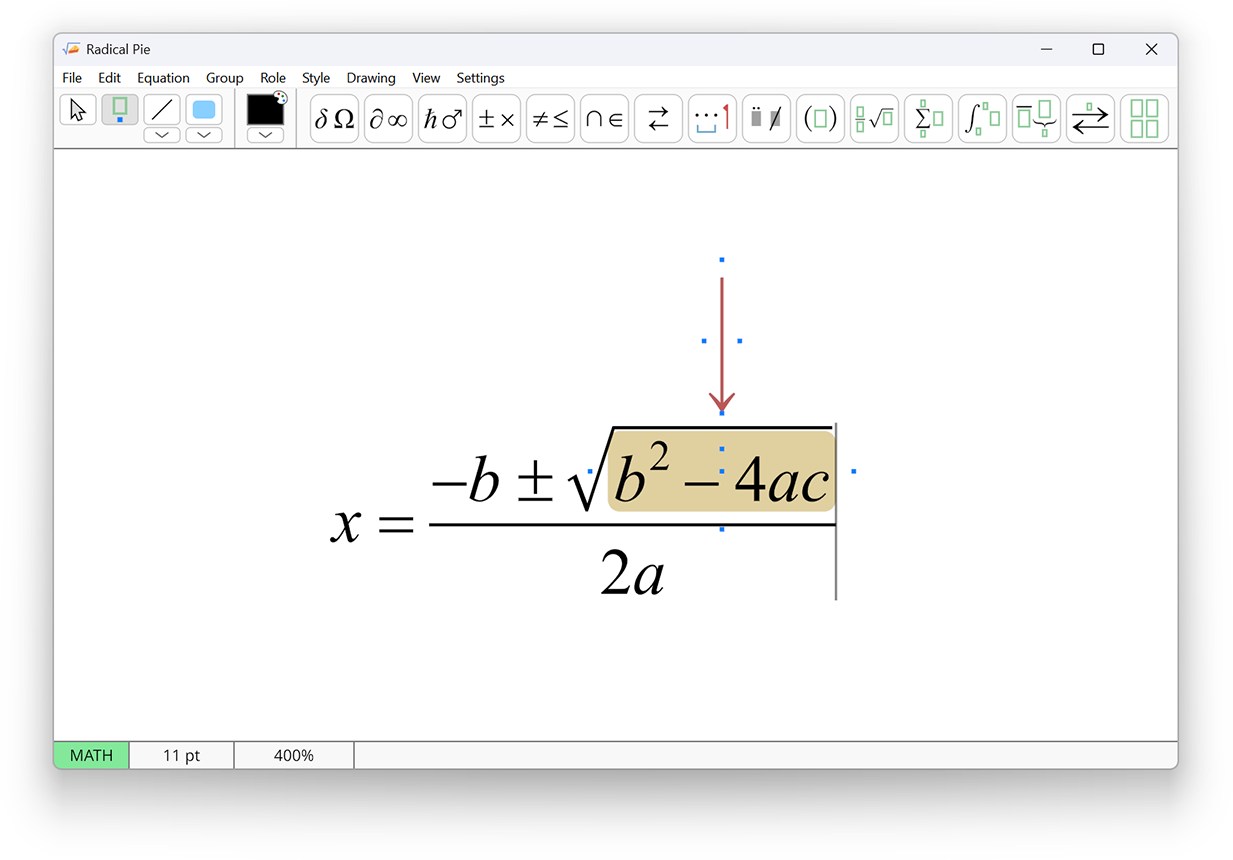Open the Greek letters symbol palette

(334, 118)
